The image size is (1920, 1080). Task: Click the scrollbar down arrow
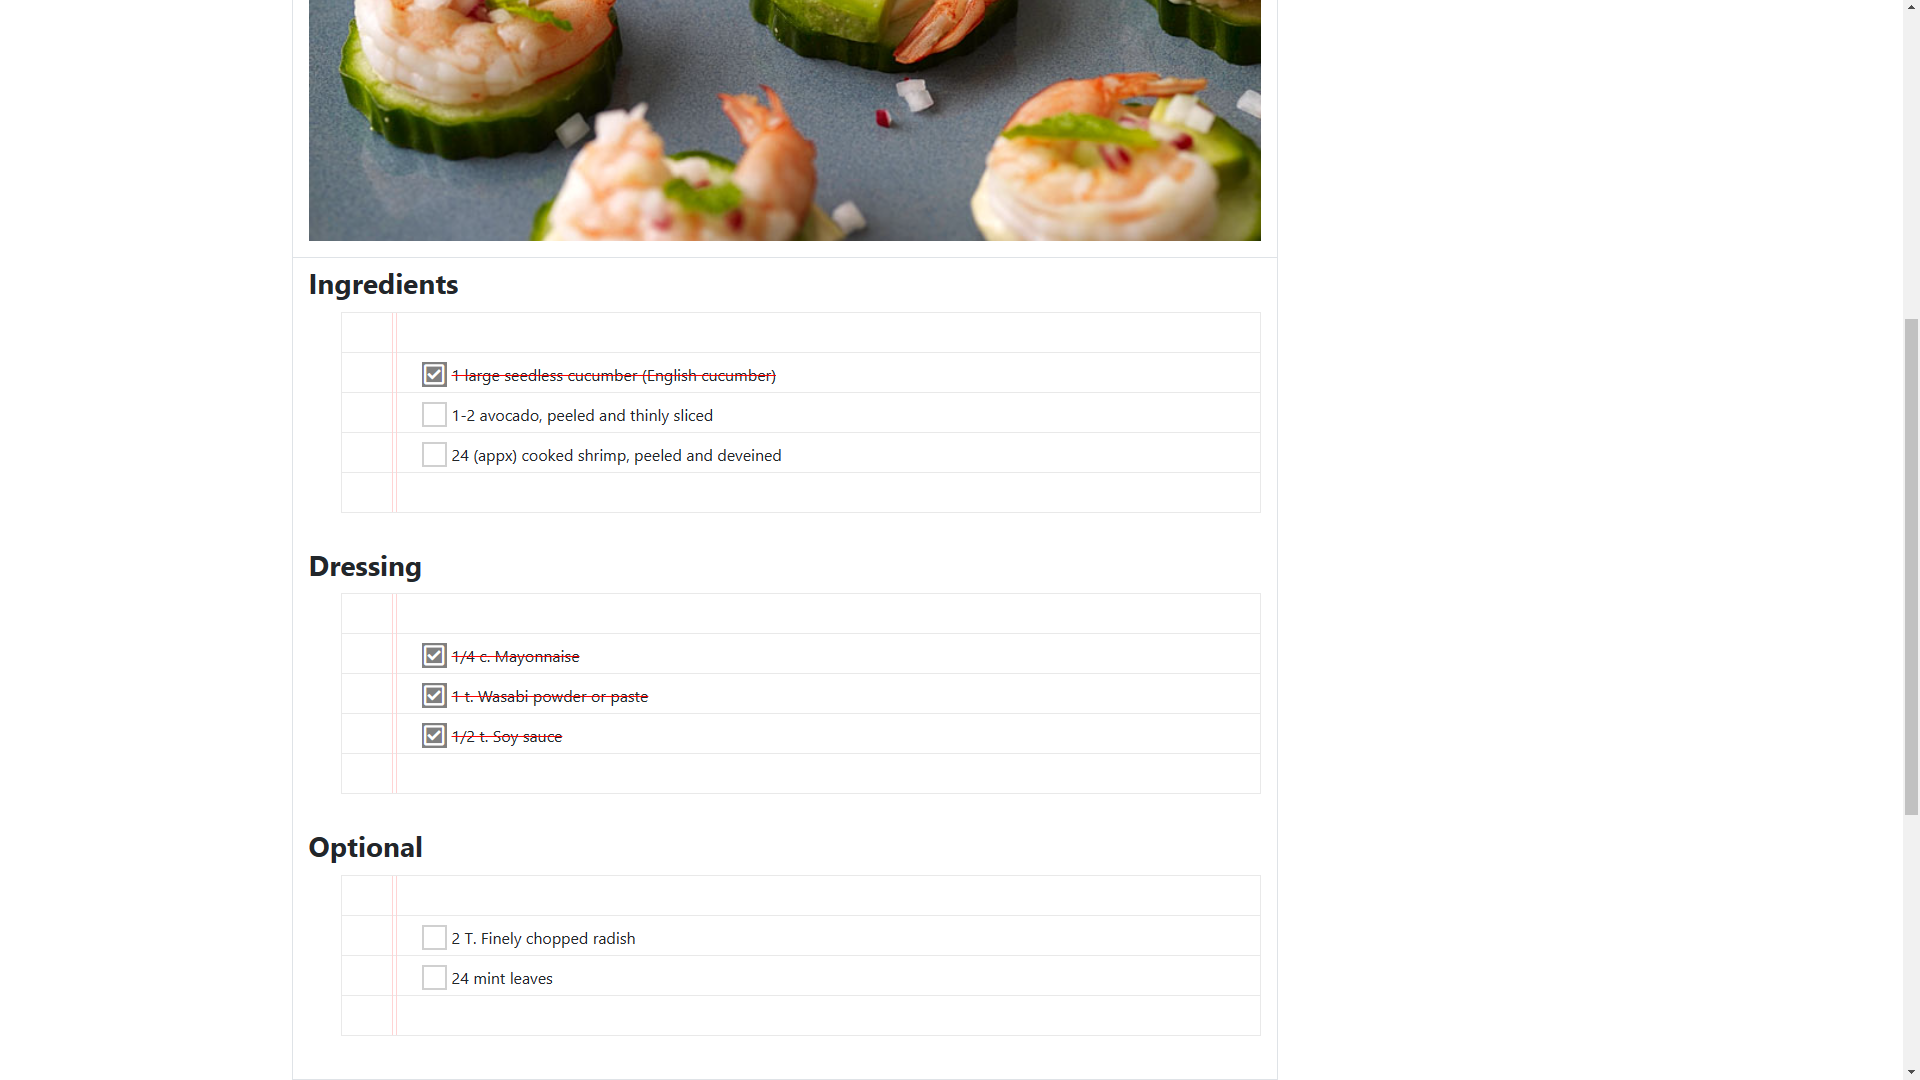[x=1911, y=1071]
